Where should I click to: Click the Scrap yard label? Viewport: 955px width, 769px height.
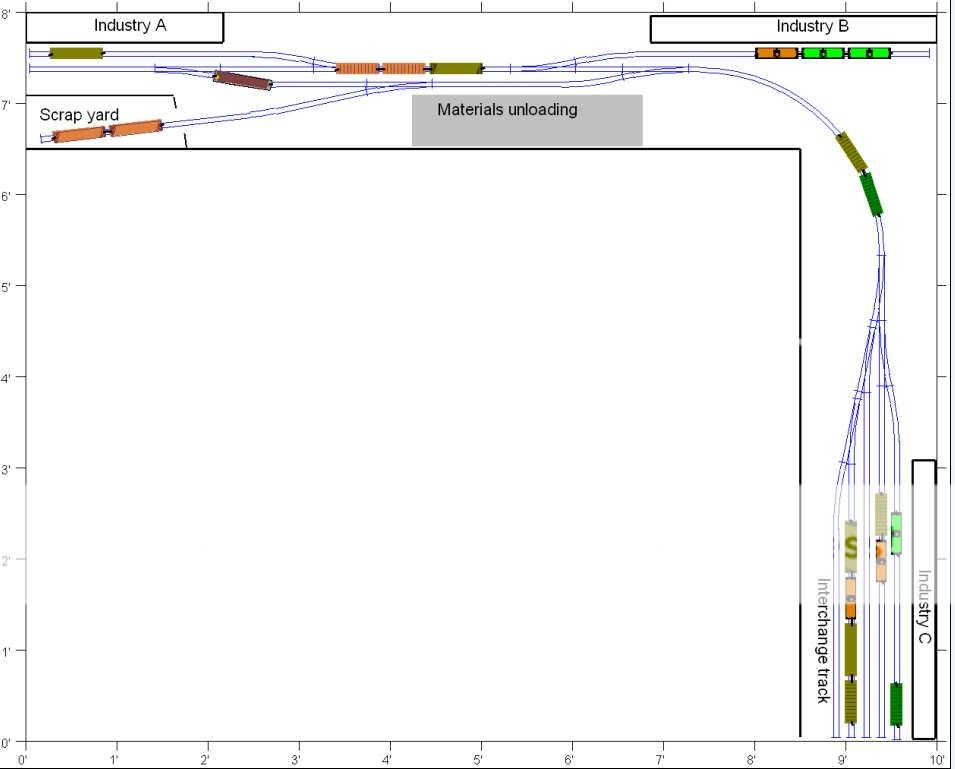tap(79, 115)
